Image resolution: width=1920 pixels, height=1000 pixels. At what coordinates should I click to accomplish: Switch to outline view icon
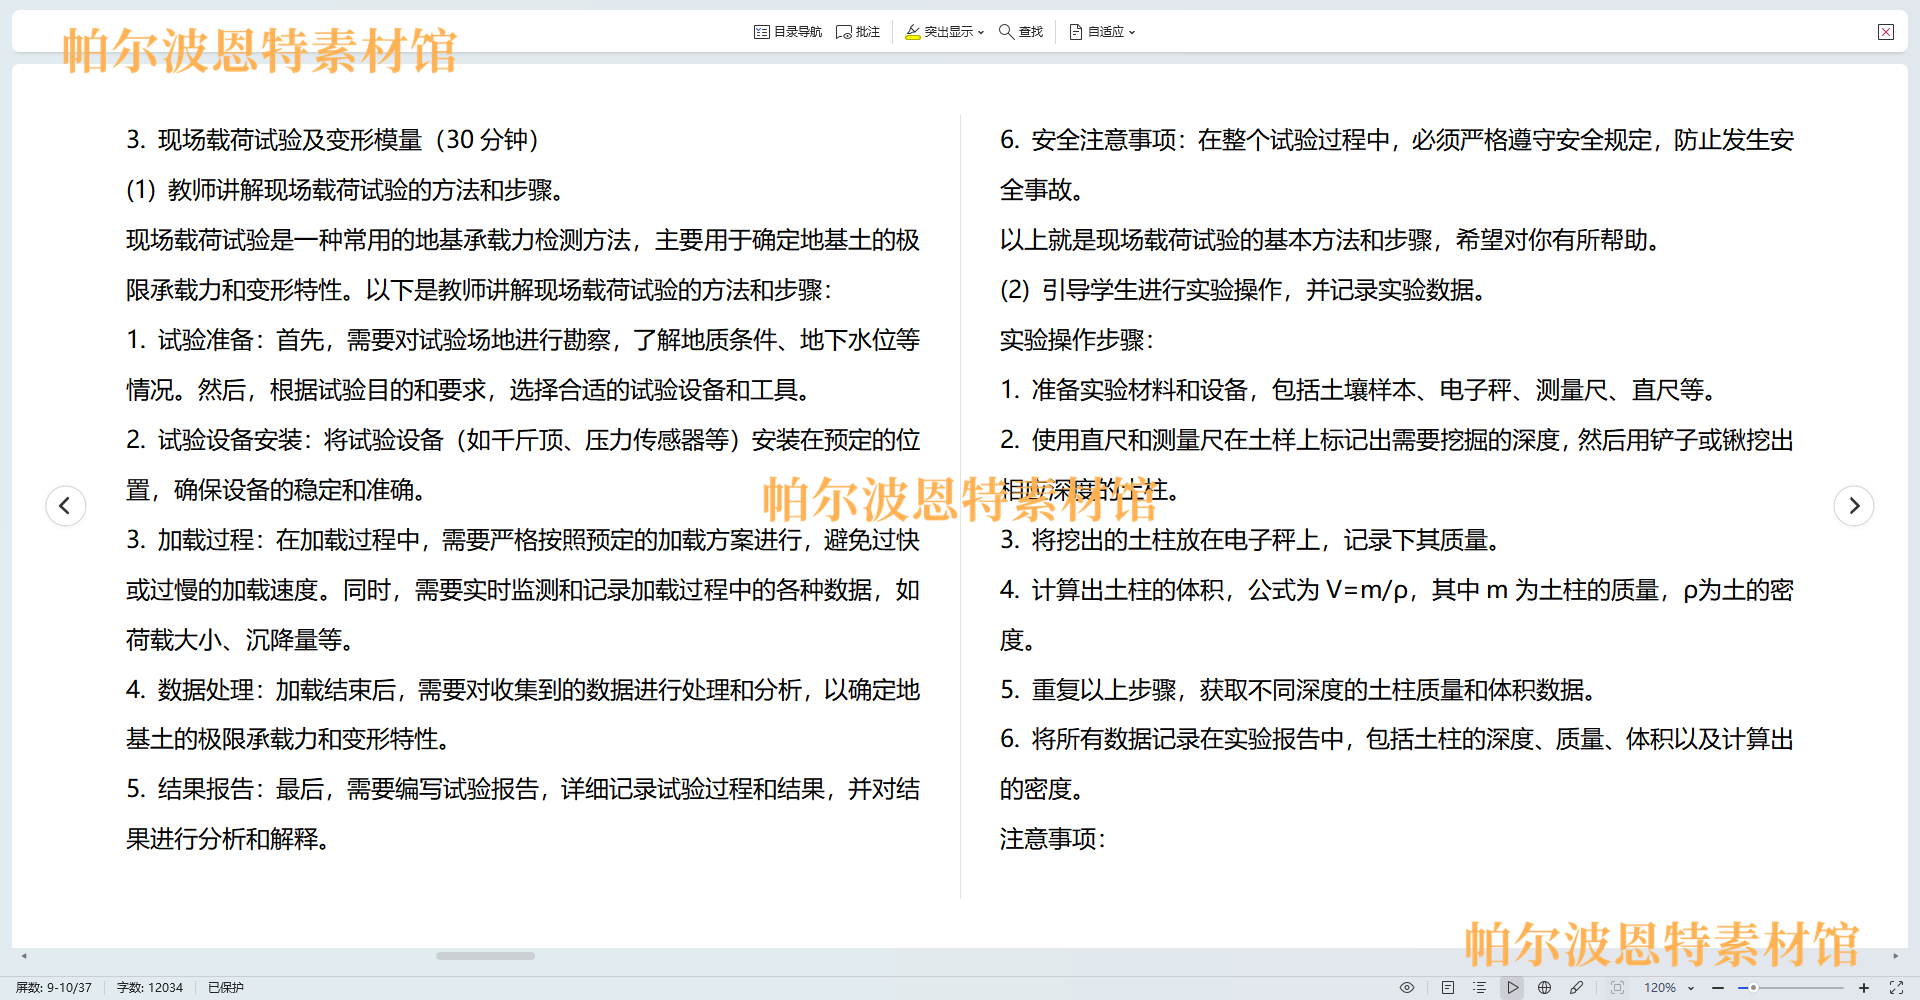pos(1480,987)
